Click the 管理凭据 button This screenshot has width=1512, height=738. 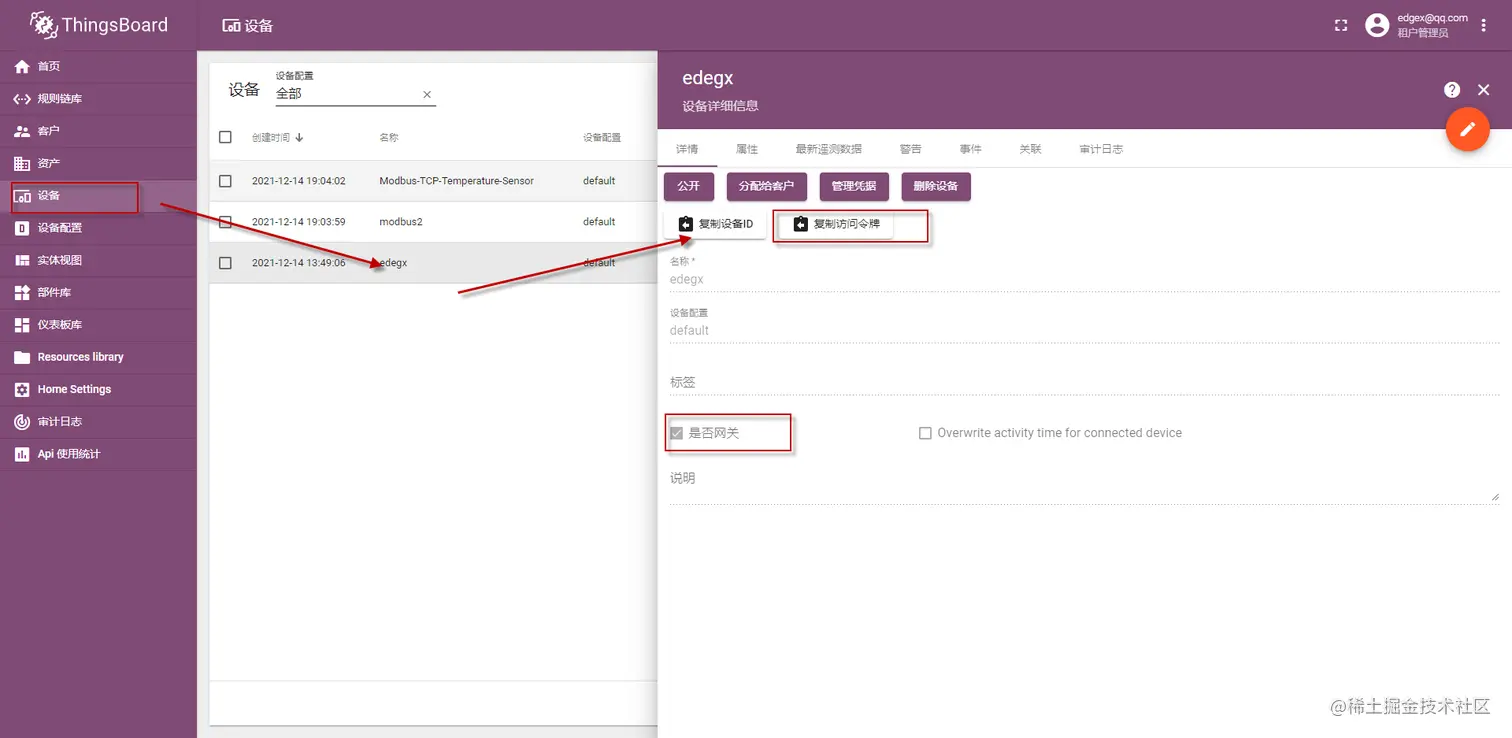point(854,186)
